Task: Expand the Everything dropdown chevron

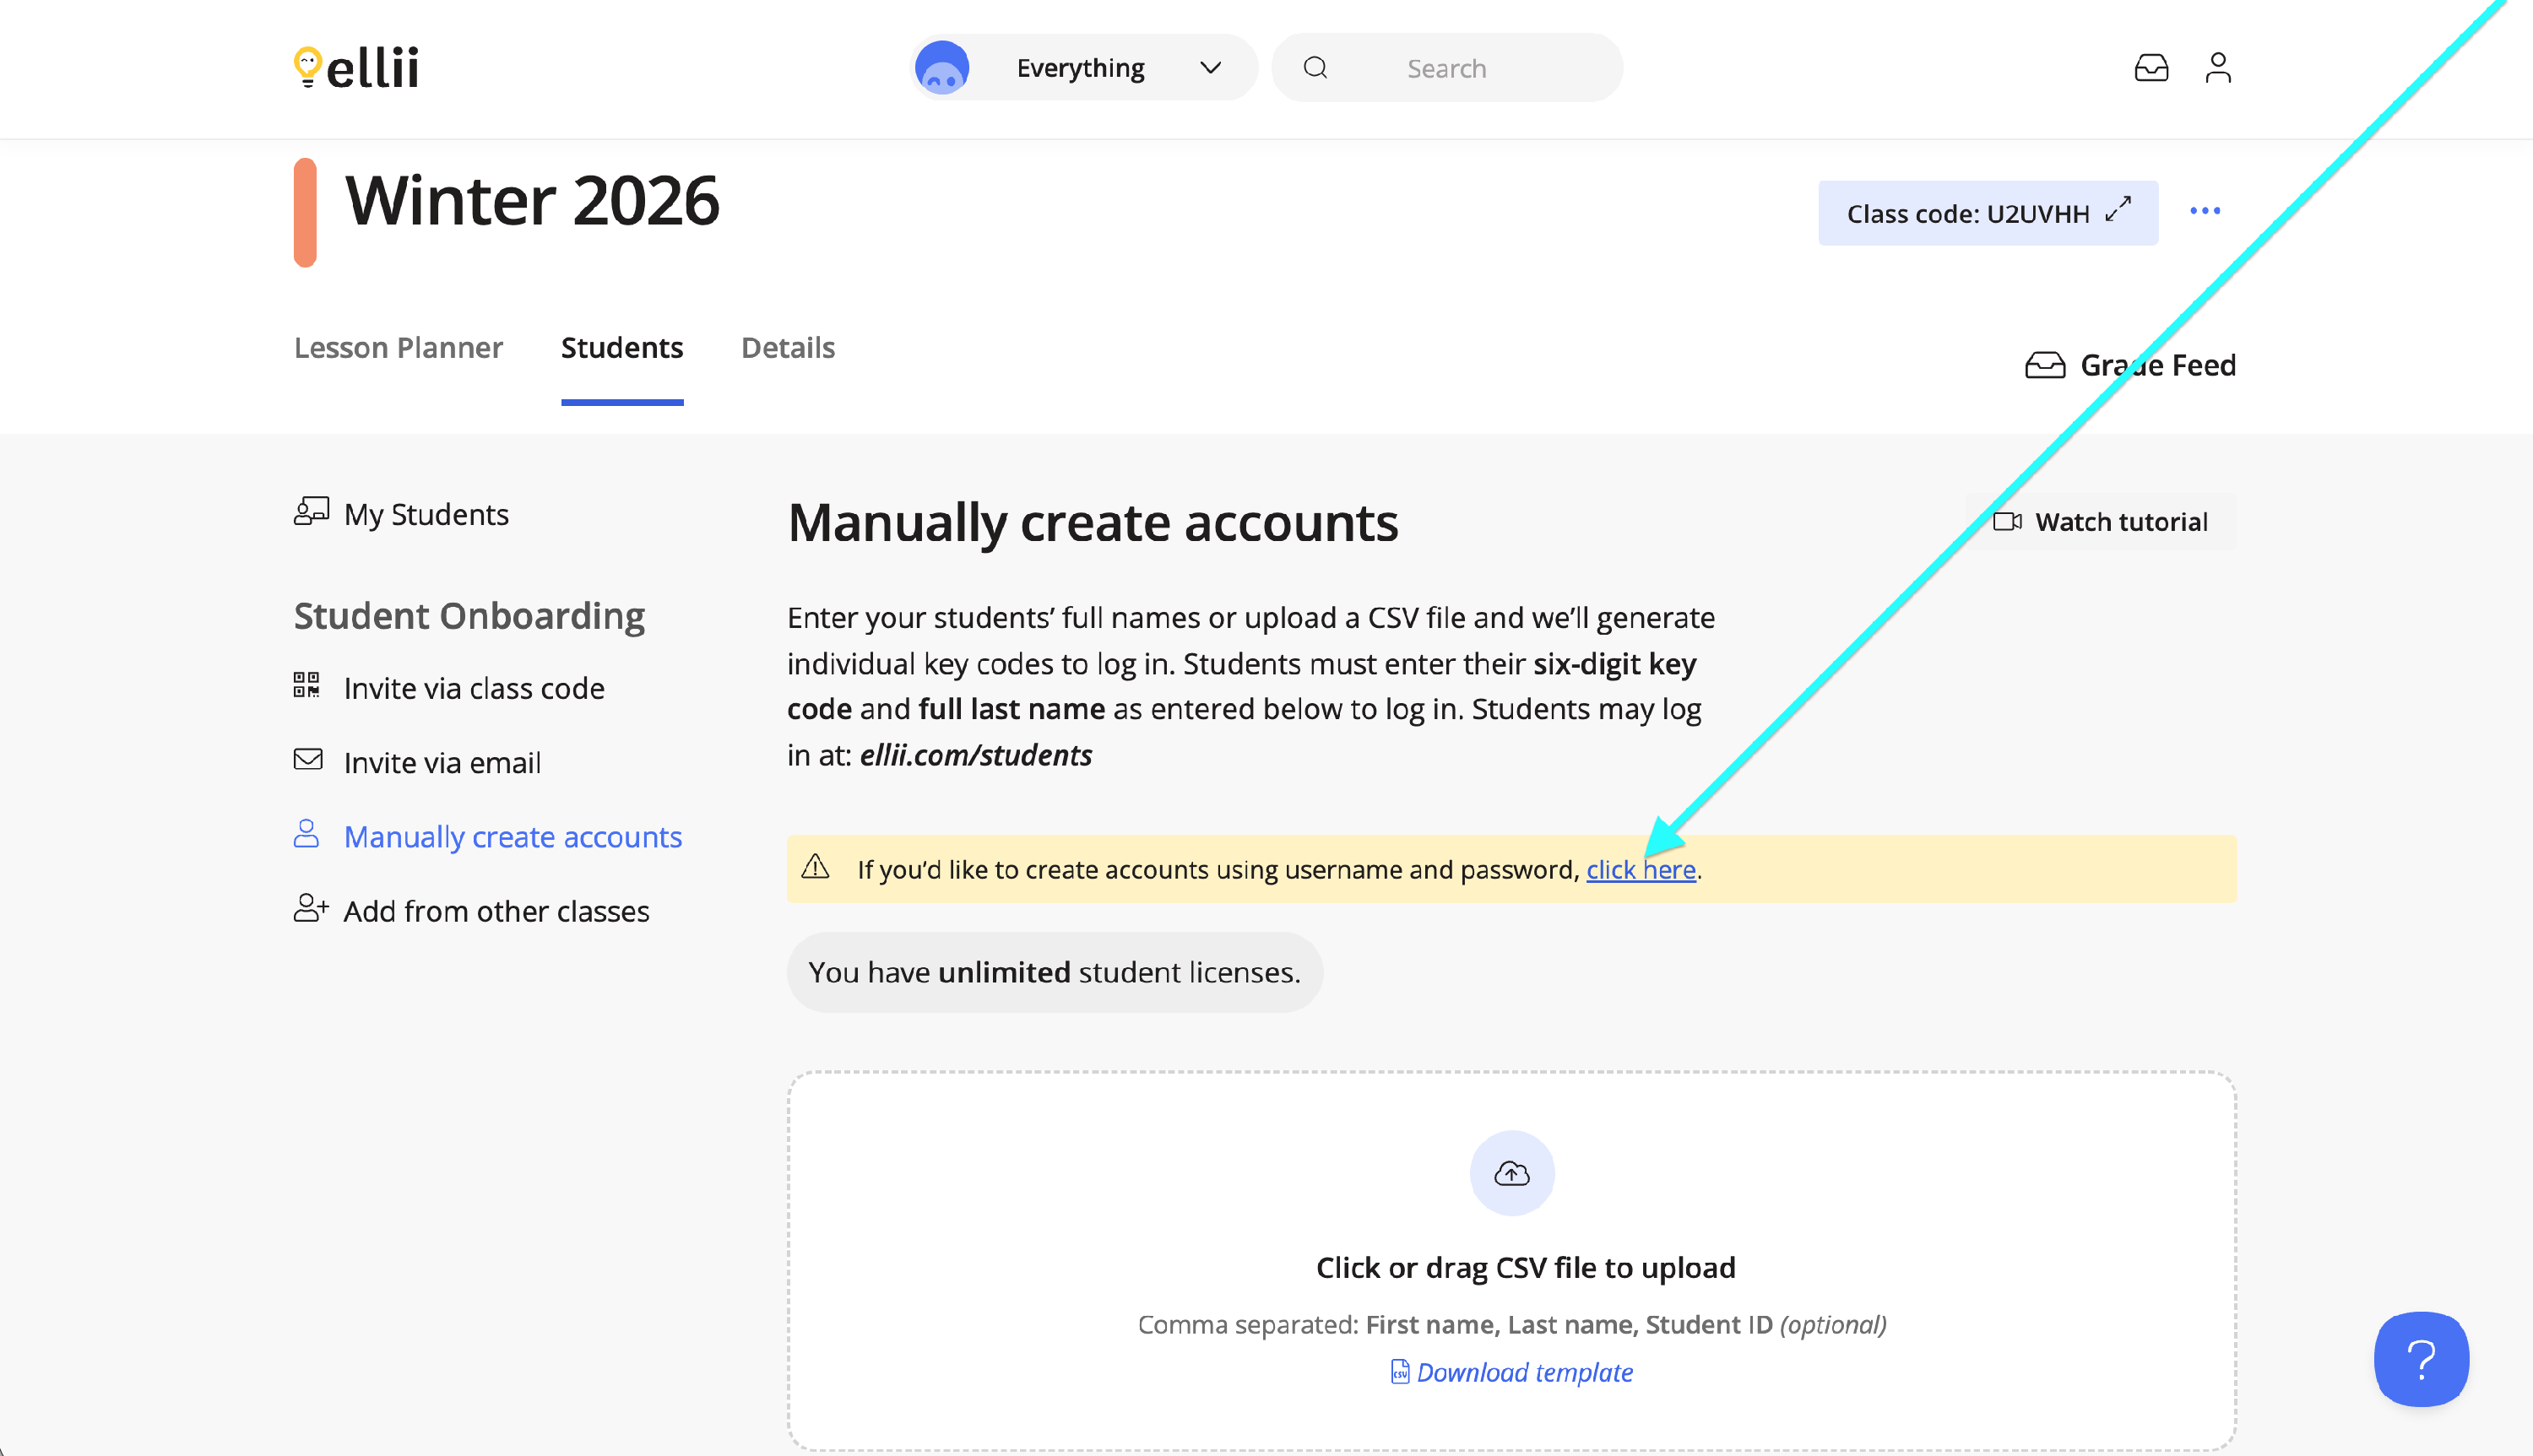Action: click(1210, 68)
